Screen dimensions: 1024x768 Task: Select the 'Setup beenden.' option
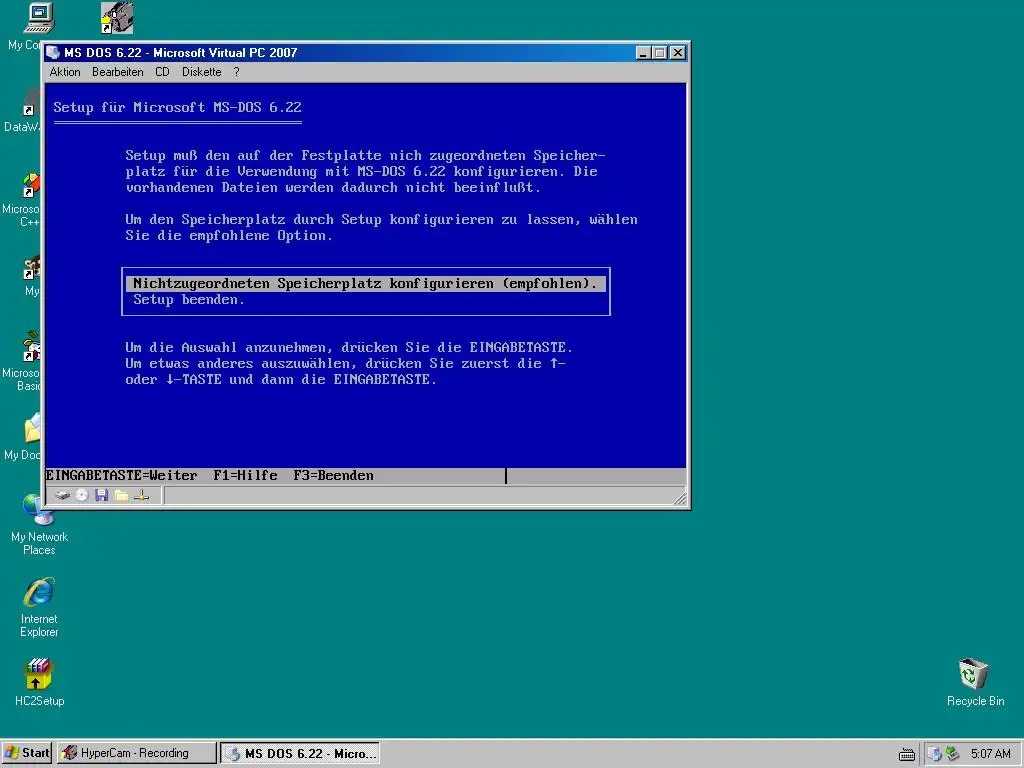pyautogui.click(x=189, y=300)
